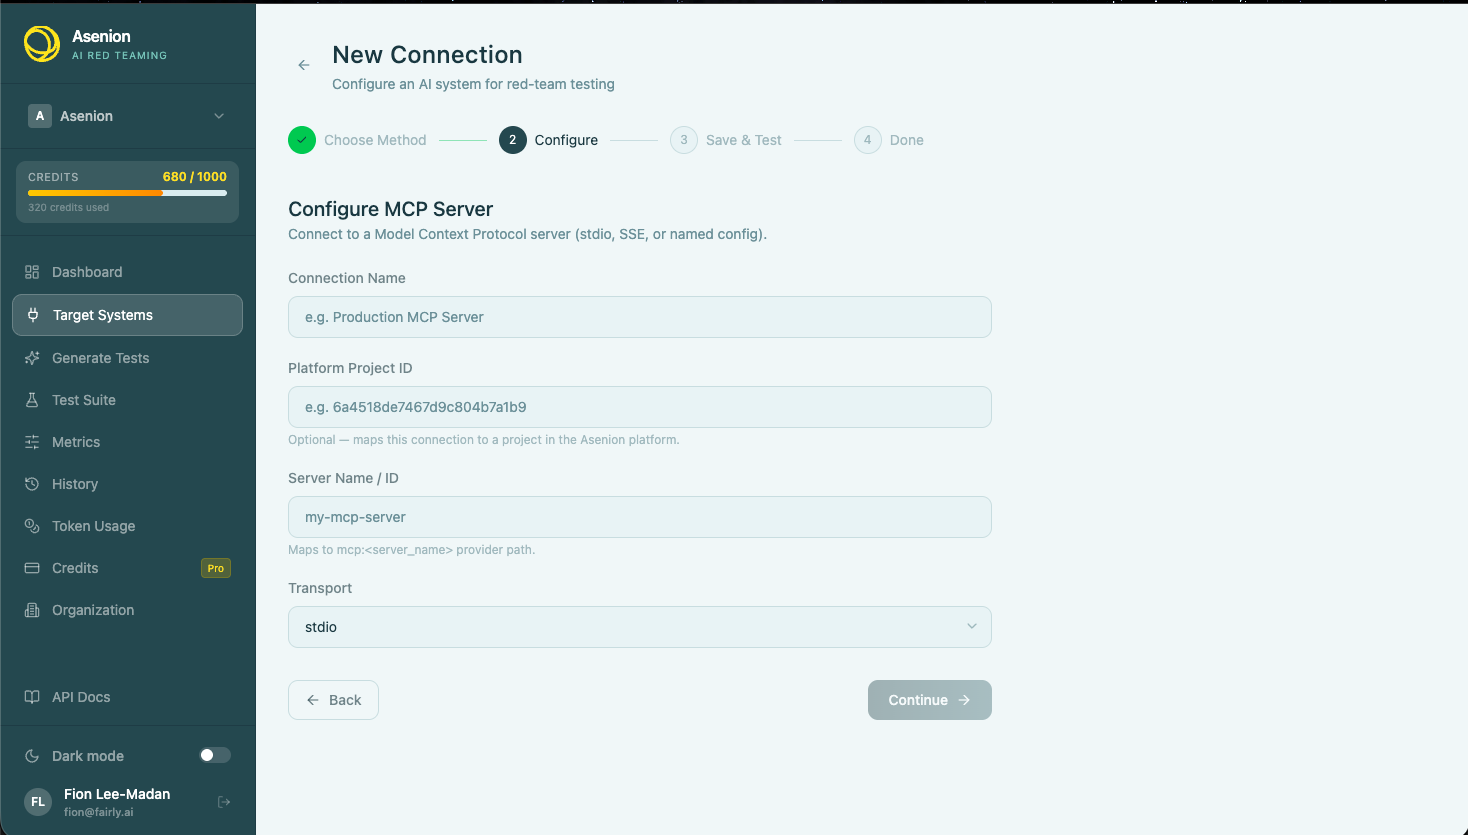The image size is (1468, 835).
Task: Open Token Usage in the sidebar
Action: pos(127,526)
